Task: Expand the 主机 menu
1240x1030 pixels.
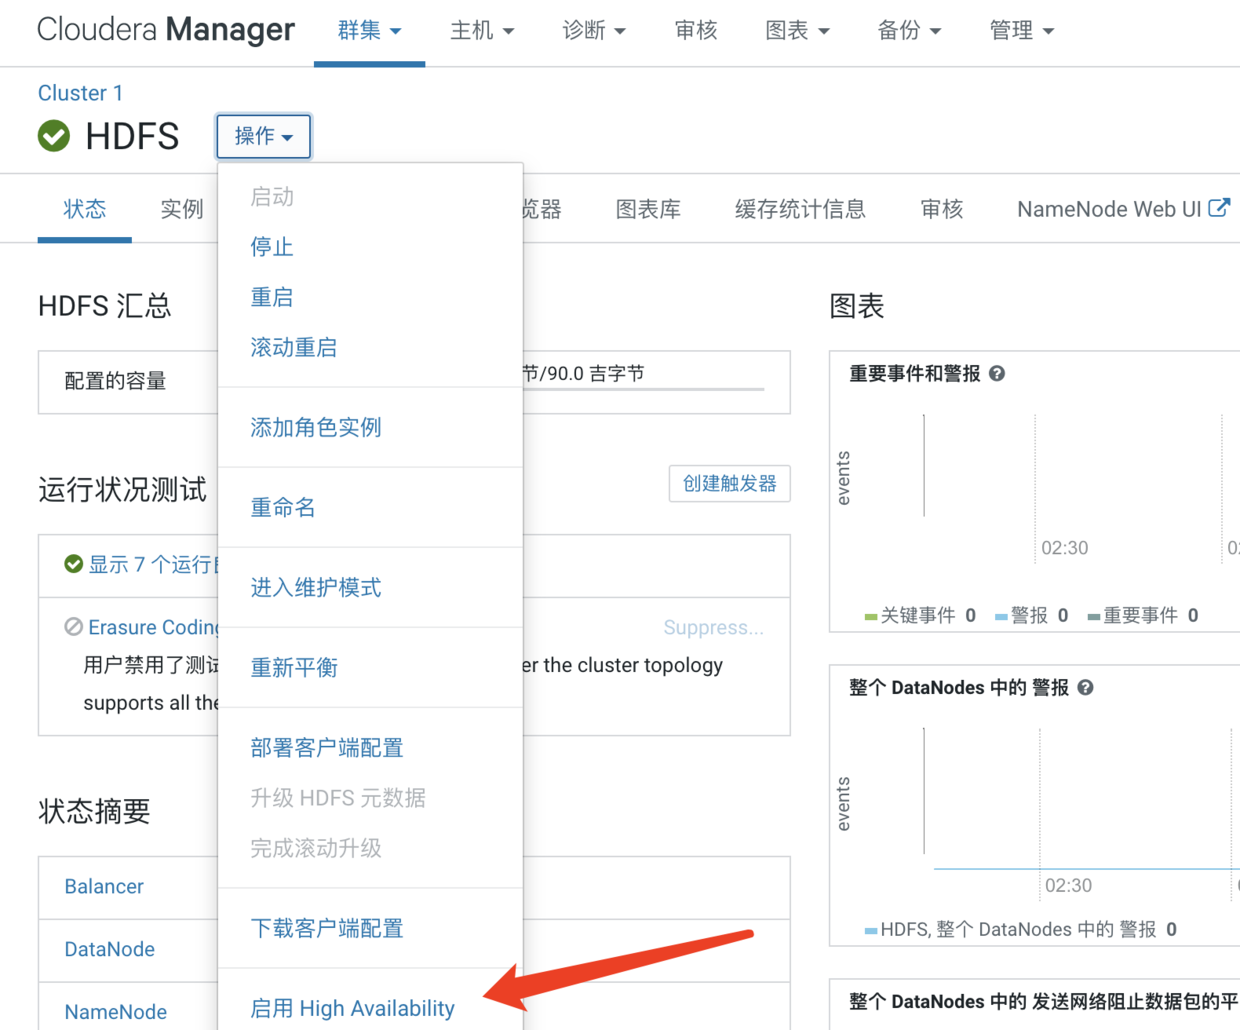Action: [x=482, y=31]
